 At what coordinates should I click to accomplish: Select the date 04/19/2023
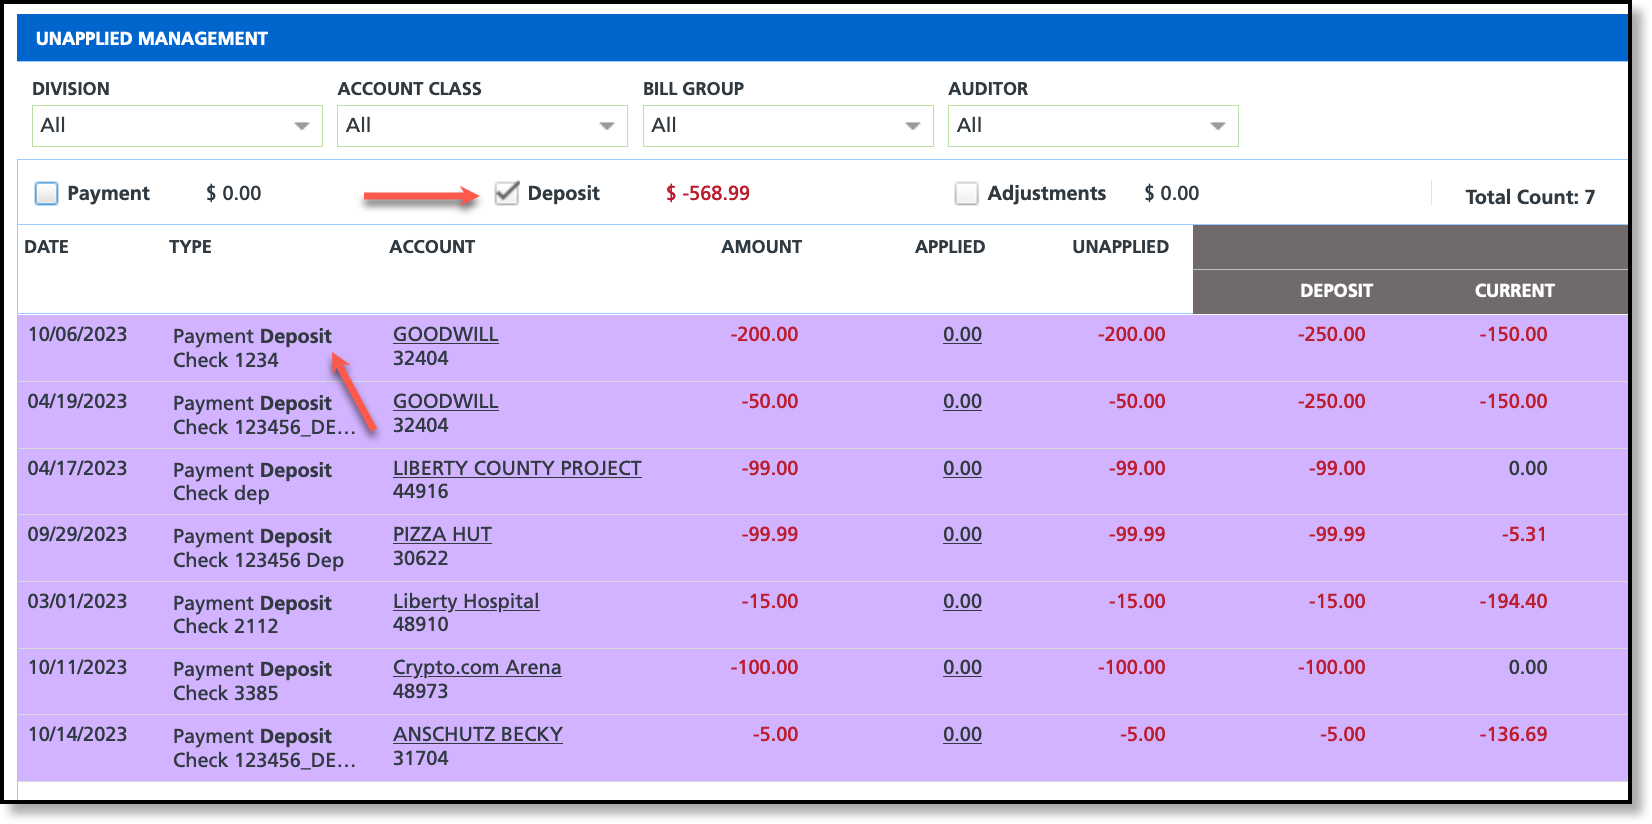[78, 402]
